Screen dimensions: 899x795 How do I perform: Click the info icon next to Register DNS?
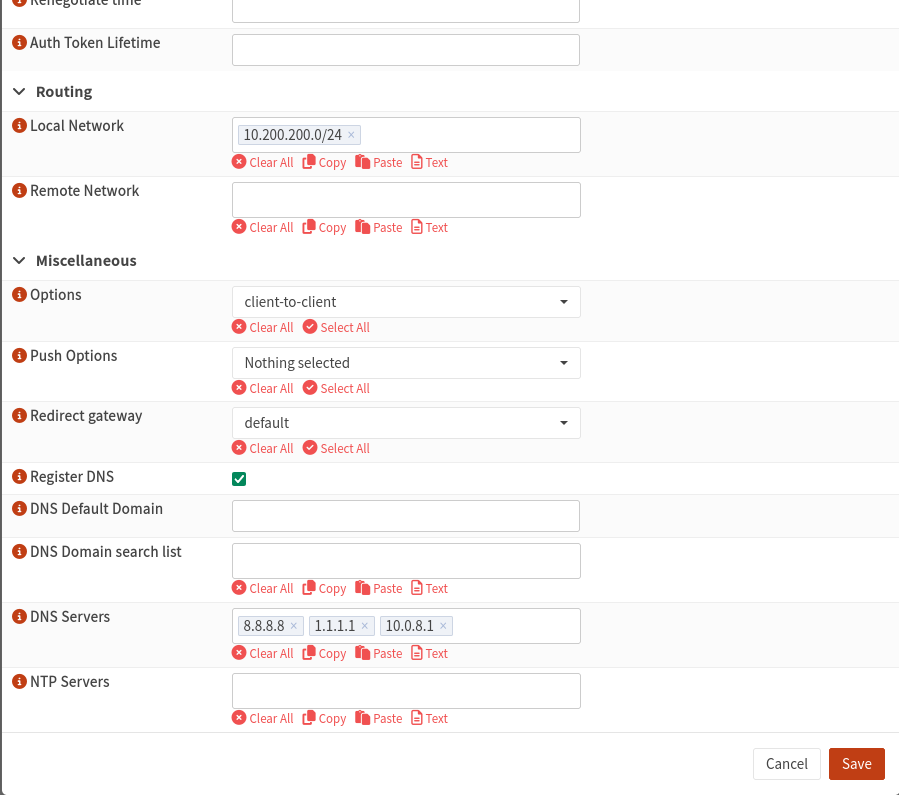coord(18,477)
